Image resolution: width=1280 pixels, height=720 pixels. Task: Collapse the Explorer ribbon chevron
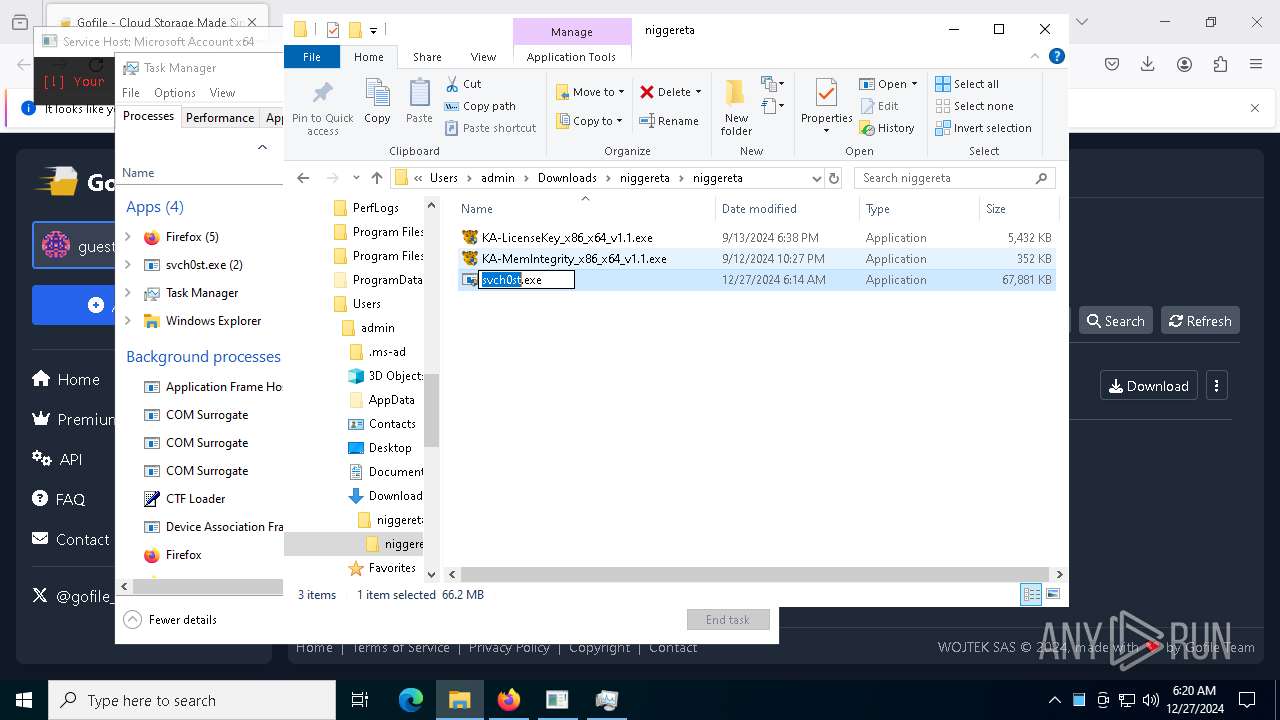tap(1036, 57)
